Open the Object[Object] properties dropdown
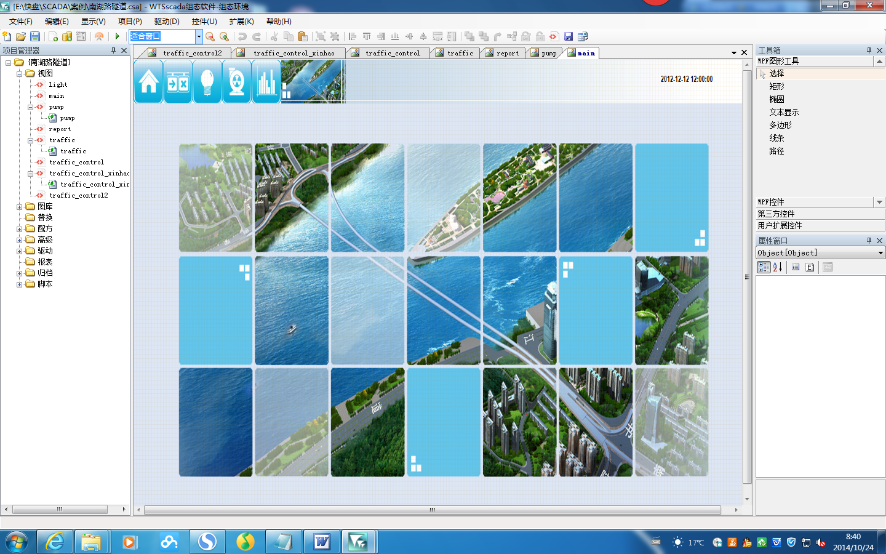 (880, 253)
